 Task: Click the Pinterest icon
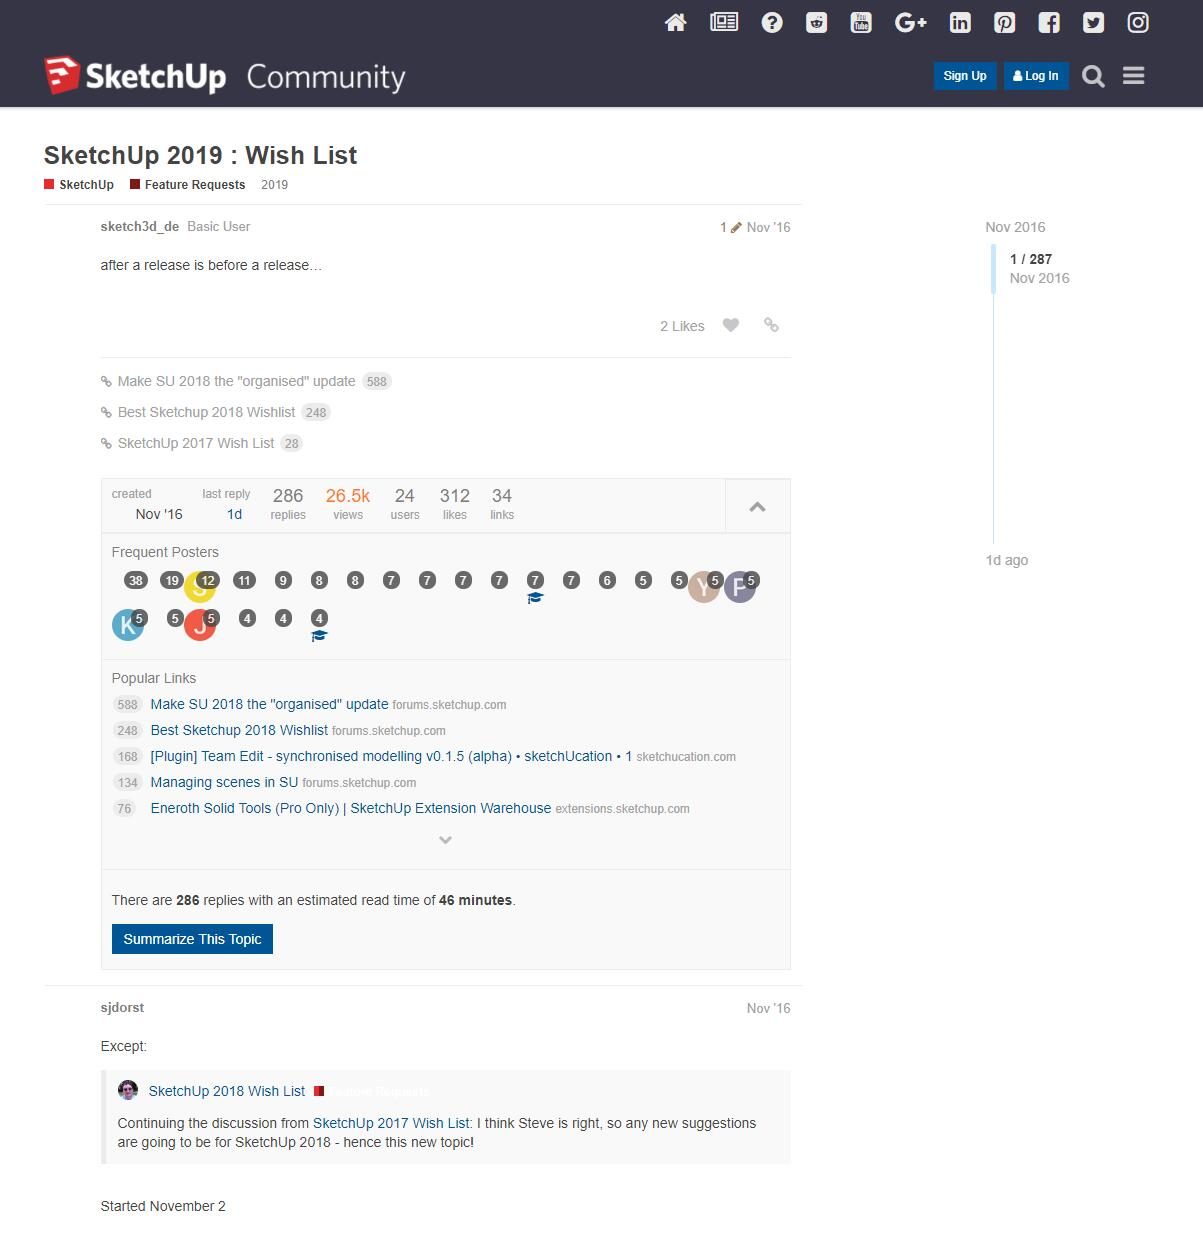1004,23
